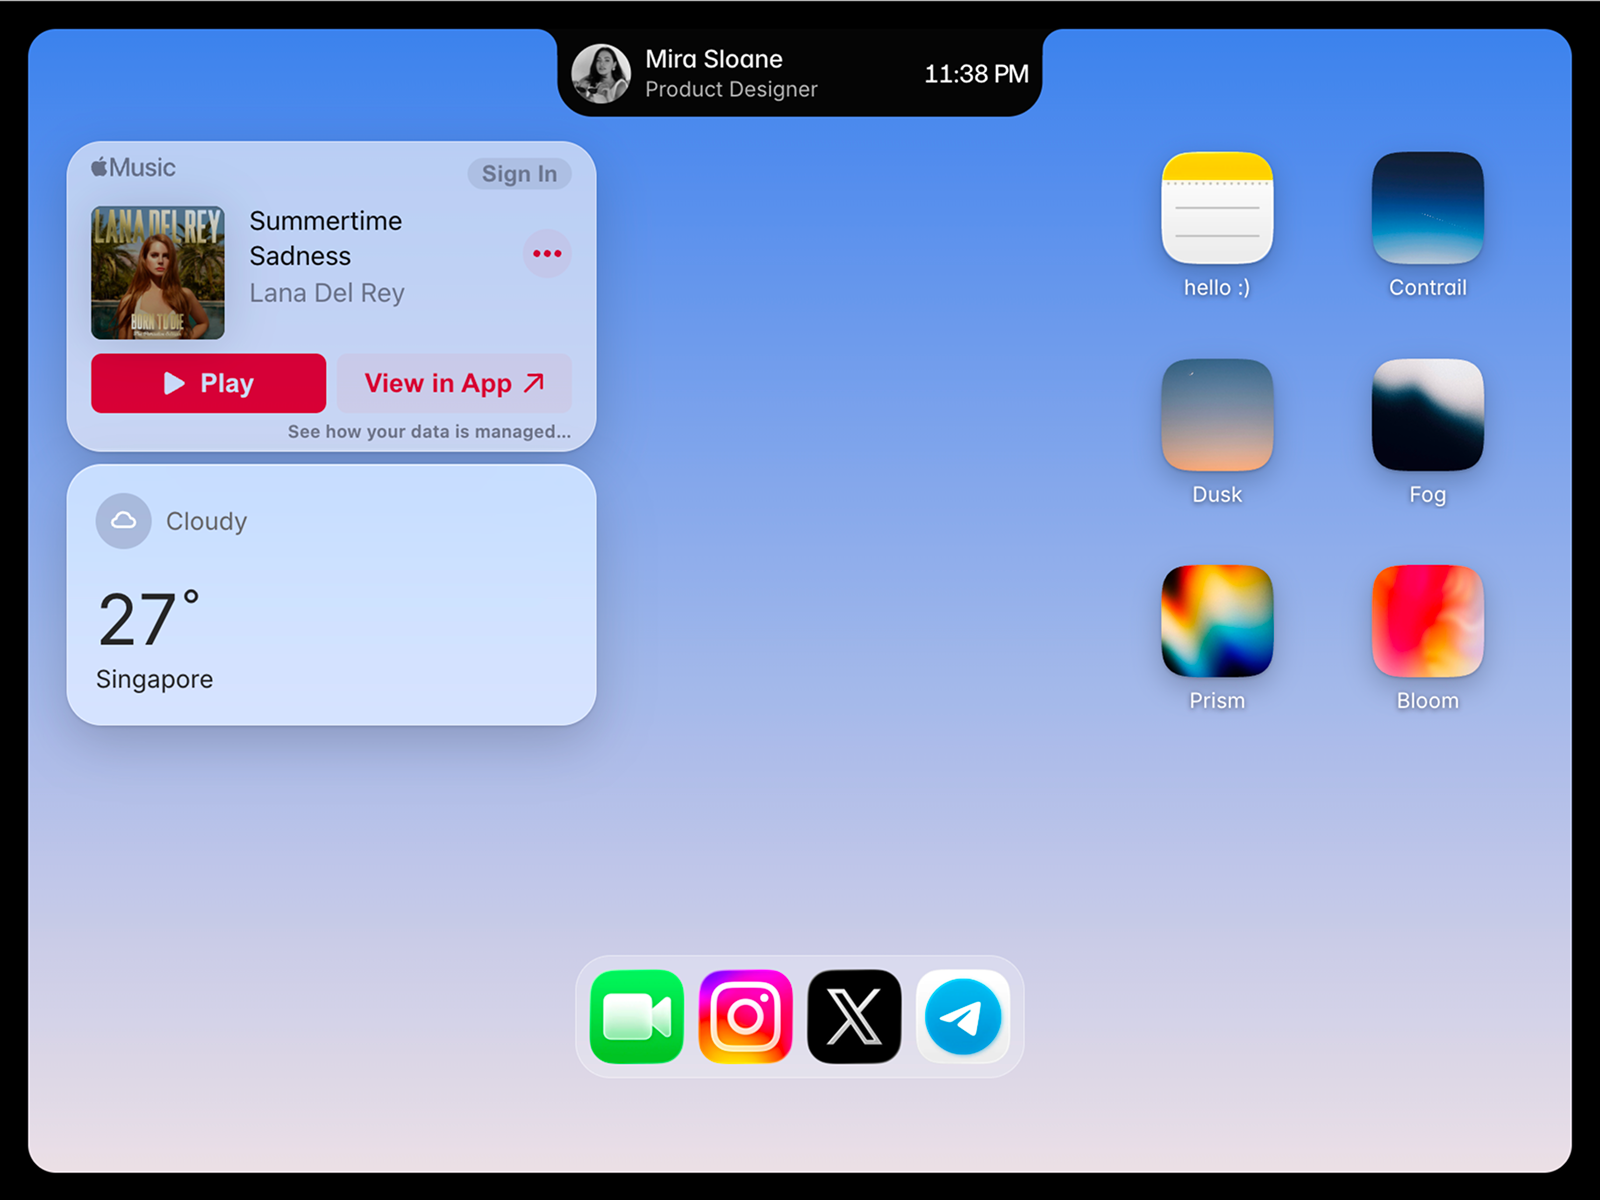Click the Summertime Sadness song title
The image size is (1600, 1200).
coord(326,238)
